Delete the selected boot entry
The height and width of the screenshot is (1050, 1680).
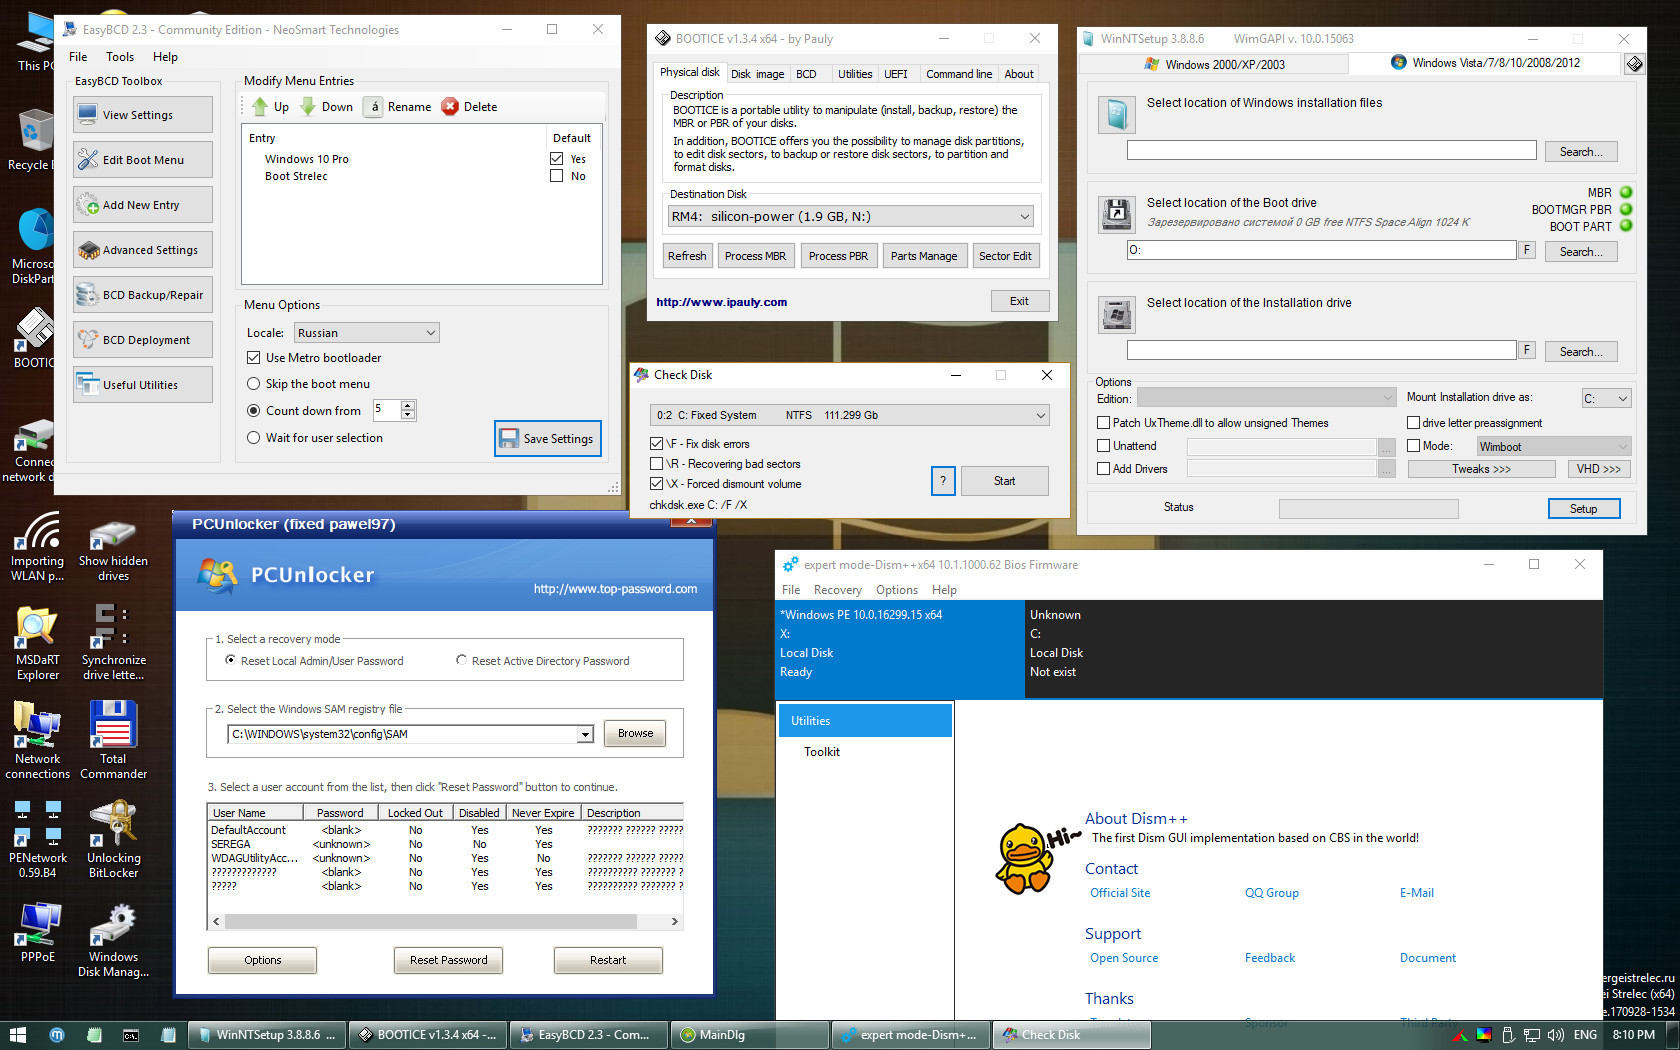coord(469,107)
